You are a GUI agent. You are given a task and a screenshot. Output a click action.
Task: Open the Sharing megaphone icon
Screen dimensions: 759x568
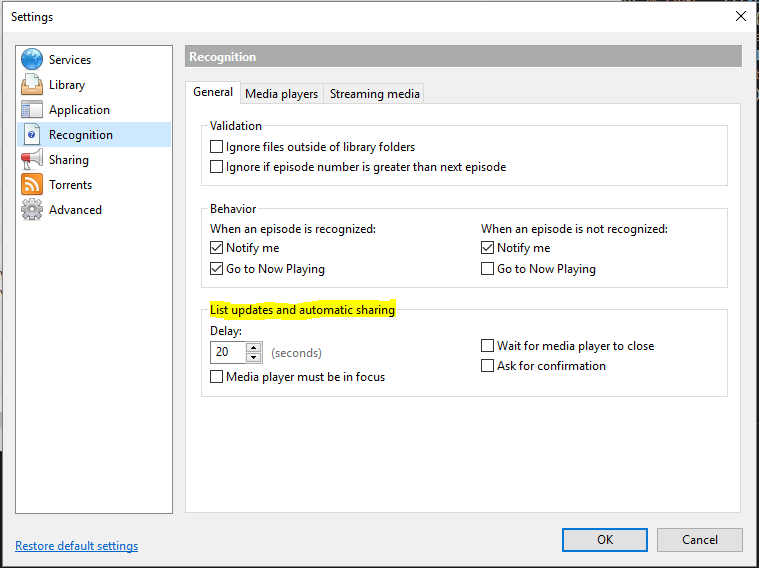coord(31,160)
